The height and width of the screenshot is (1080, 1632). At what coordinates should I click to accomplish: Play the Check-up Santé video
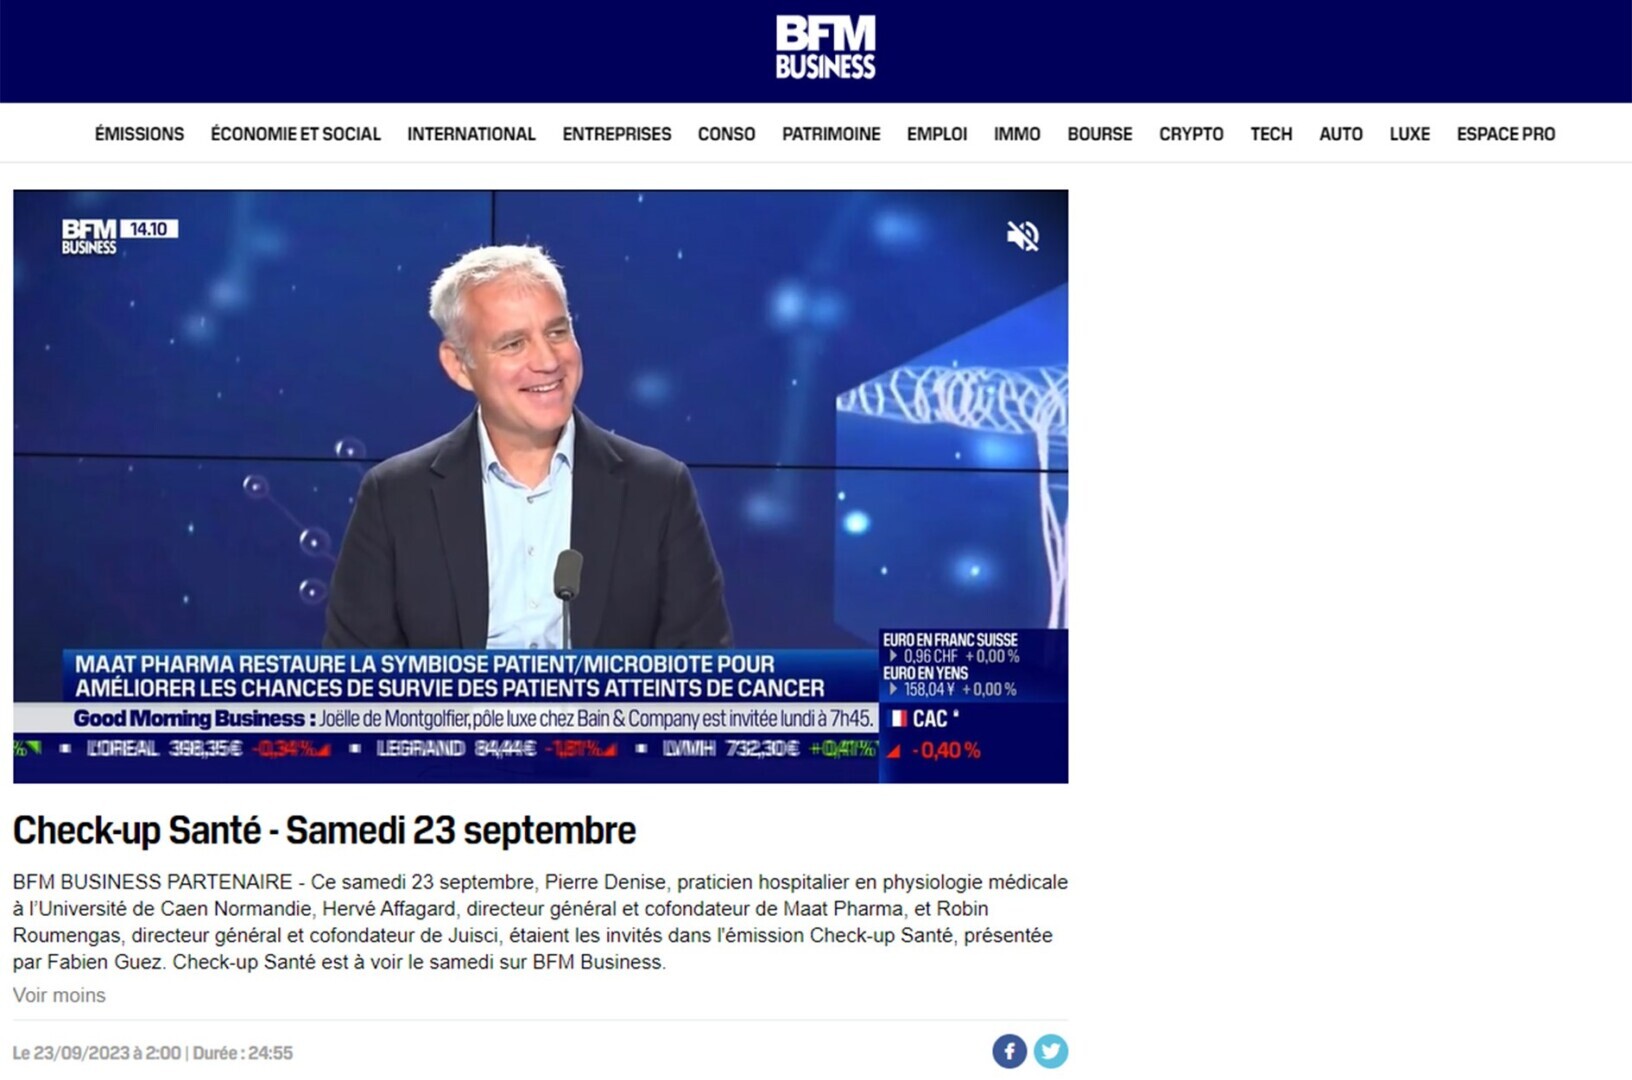pos(540,486)
